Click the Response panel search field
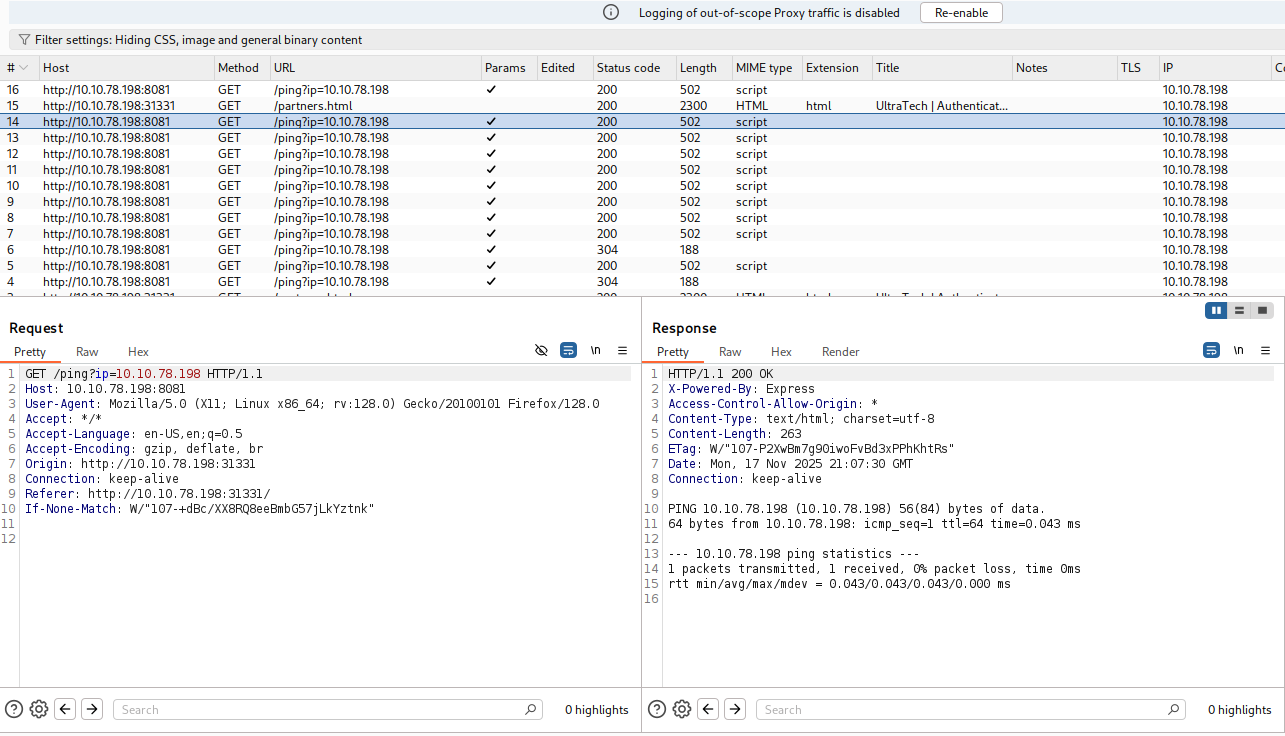This screenshot has width=1285, height=736. (960, 710)
